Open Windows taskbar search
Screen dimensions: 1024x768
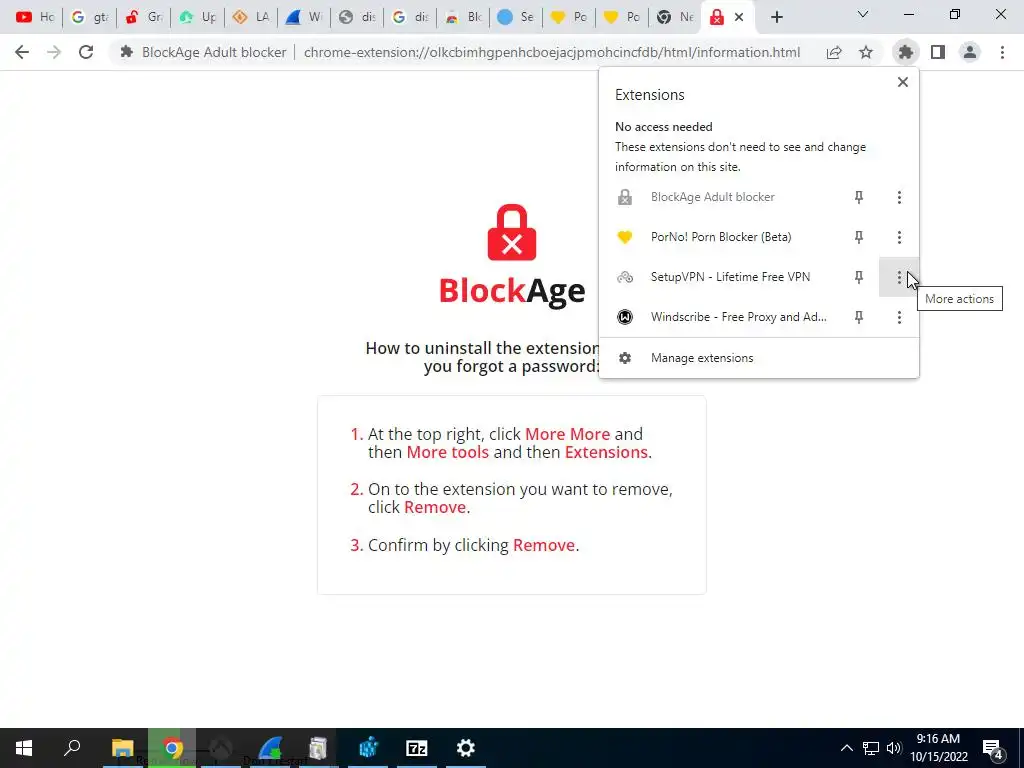point(72,748)
